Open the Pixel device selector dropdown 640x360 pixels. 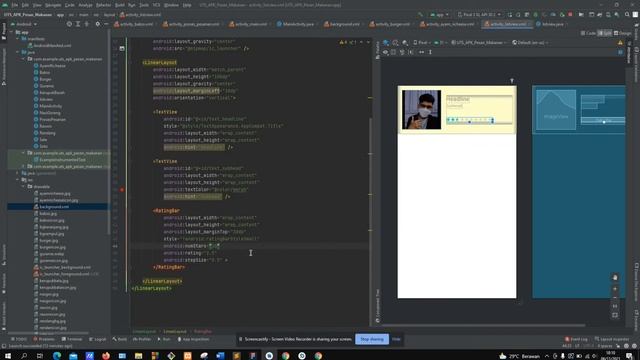[479, 15]
